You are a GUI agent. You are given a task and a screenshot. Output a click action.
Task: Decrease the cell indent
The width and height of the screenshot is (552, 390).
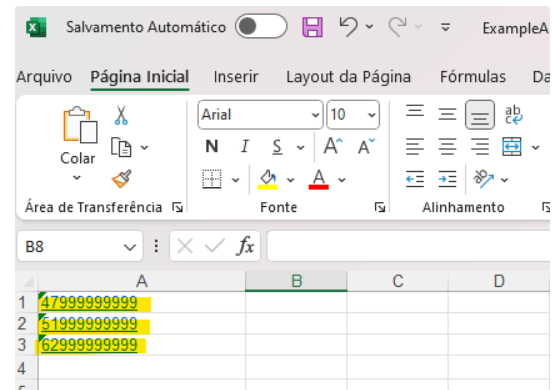tap(415, 179)
